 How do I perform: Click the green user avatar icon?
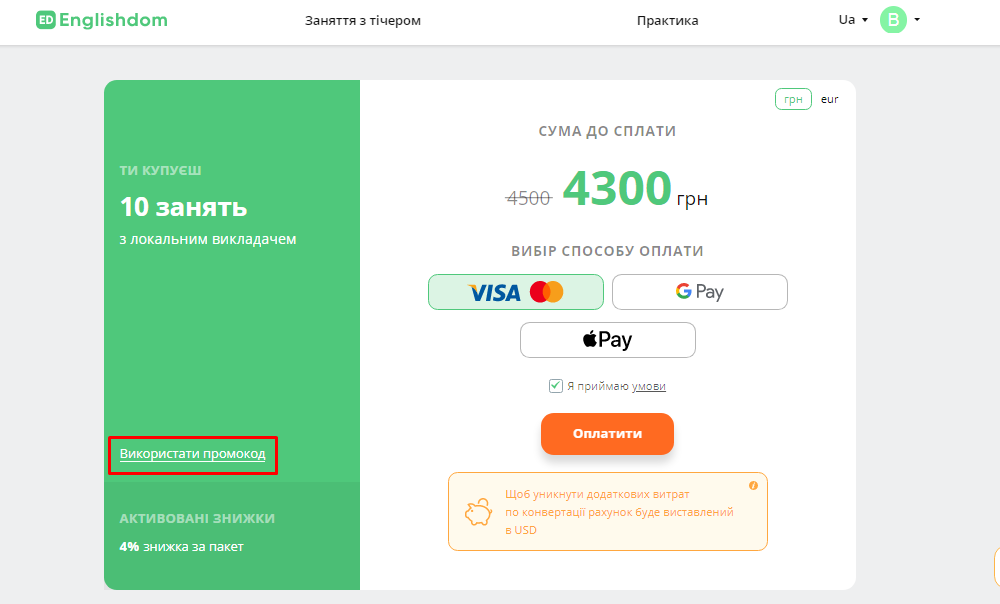893,20
